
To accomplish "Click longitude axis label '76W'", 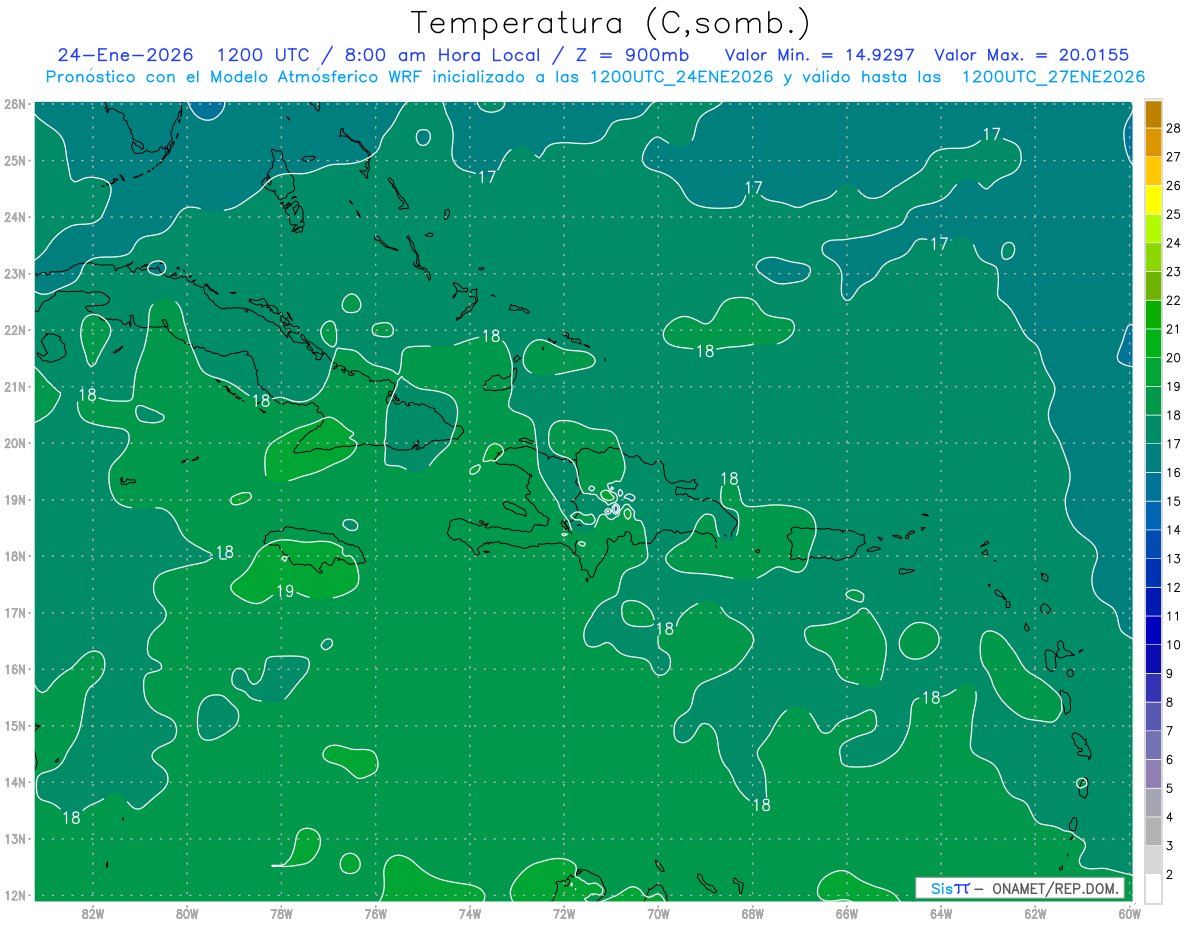I will click(375, 913).
